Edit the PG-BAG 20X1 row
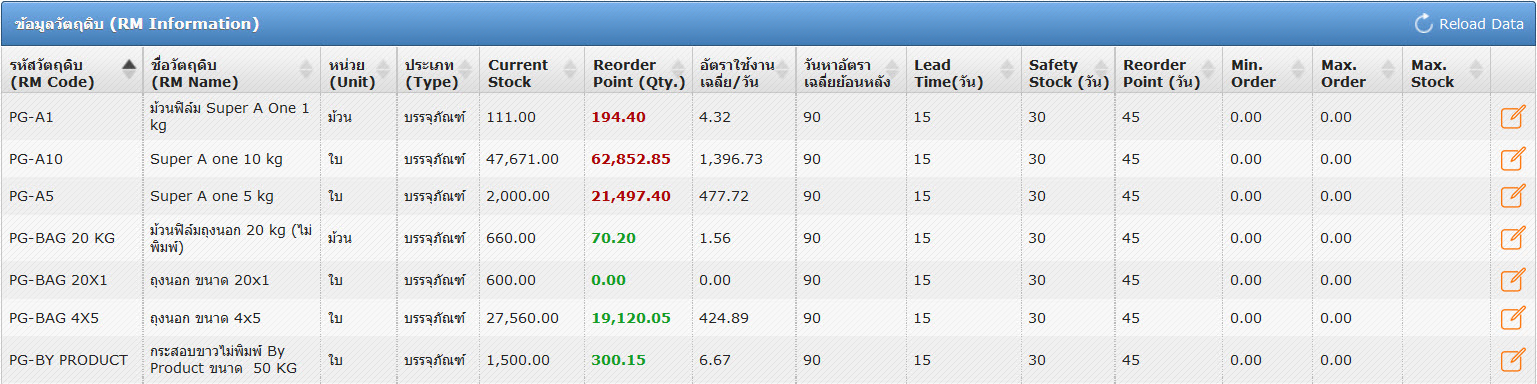 pyautogui.click(x=1513, y=280)
